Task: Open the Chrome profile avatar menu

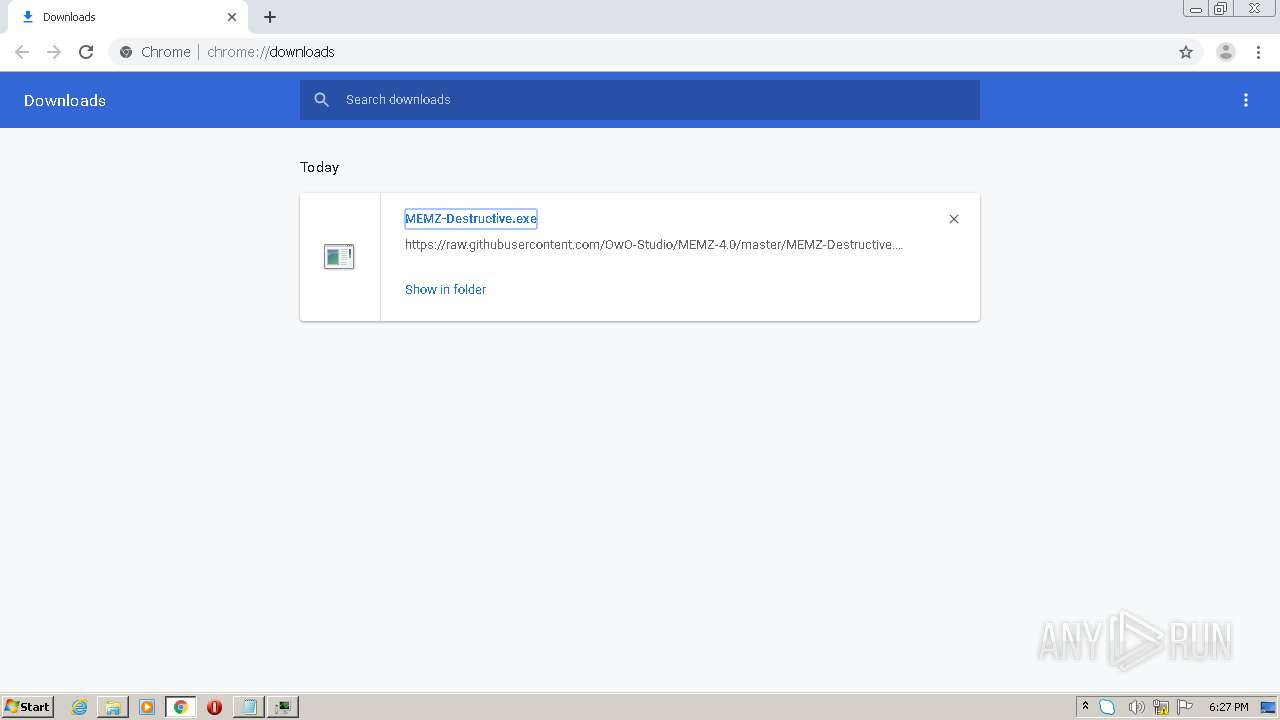Action: pyautogui.click(x=1226, y=52)
